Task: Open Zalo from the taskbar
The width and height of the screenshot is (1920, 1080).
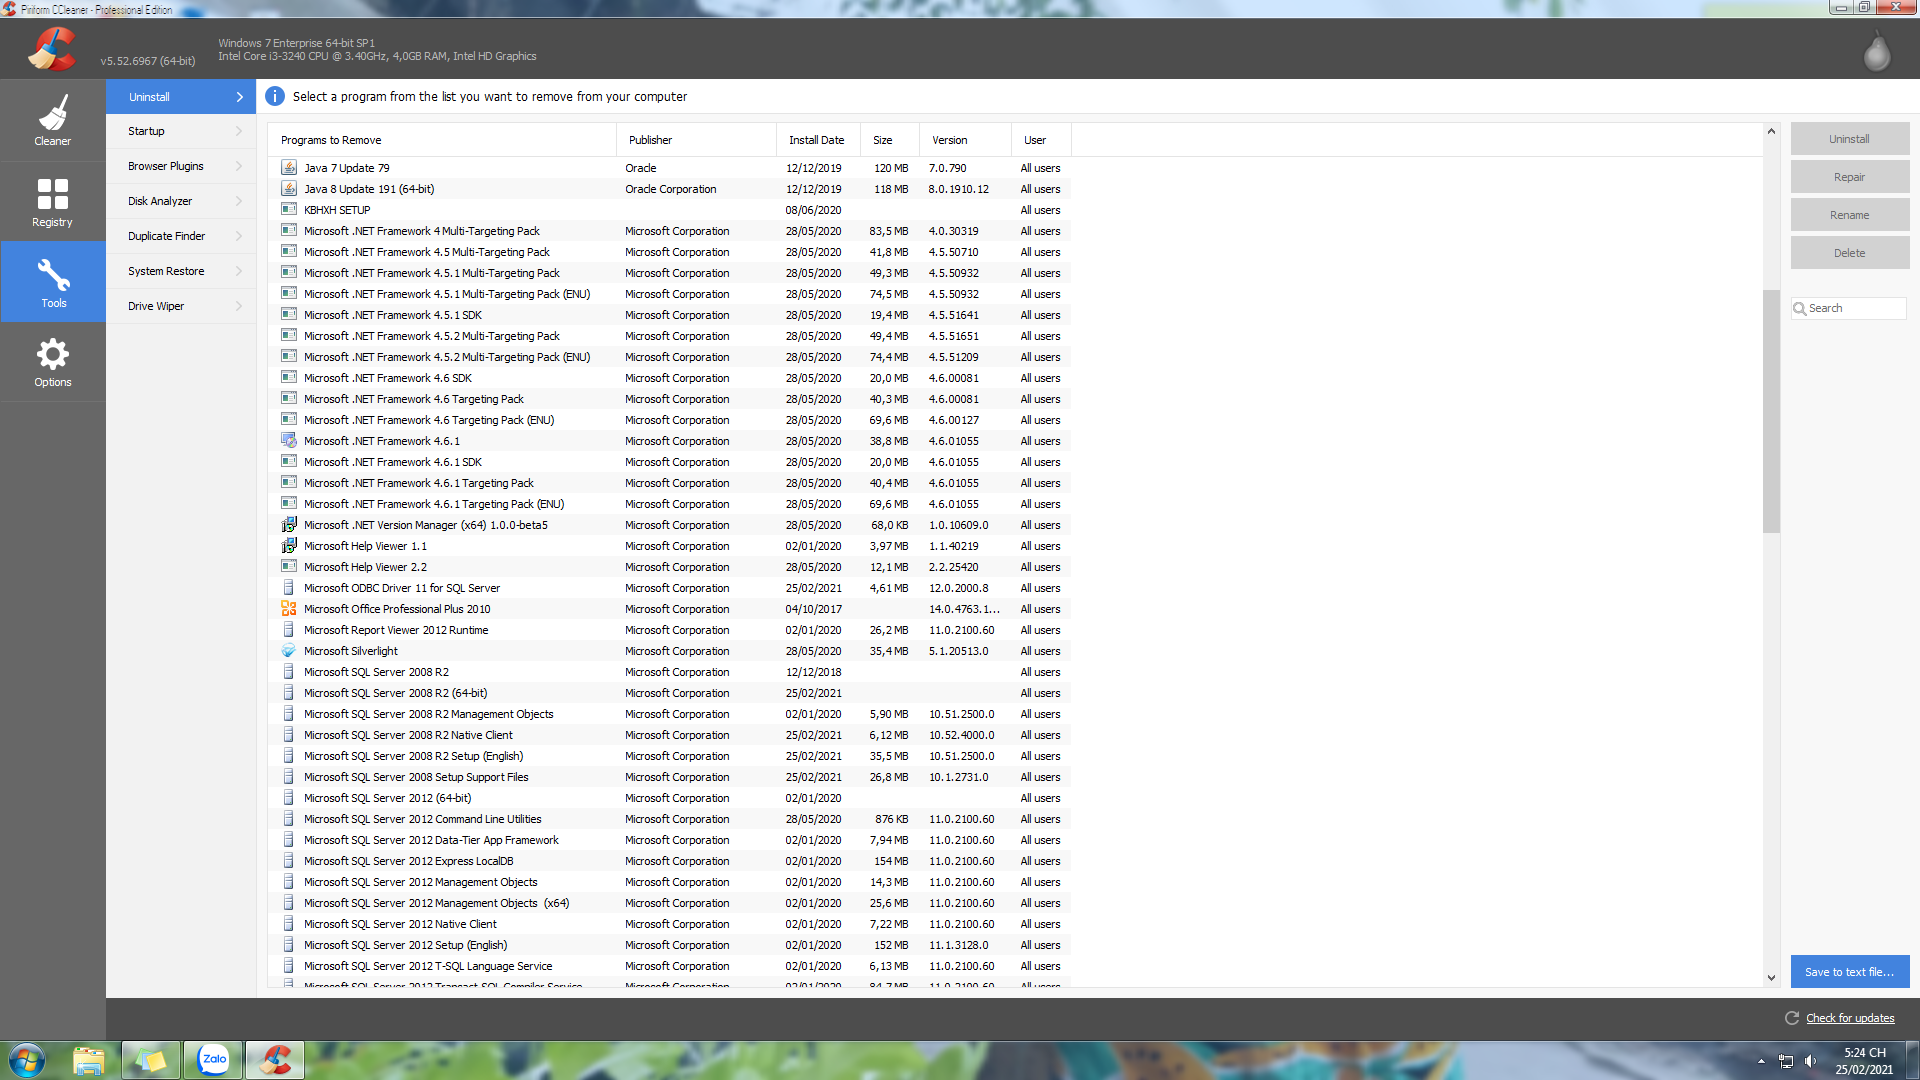Action: (x=213, y=1060)
